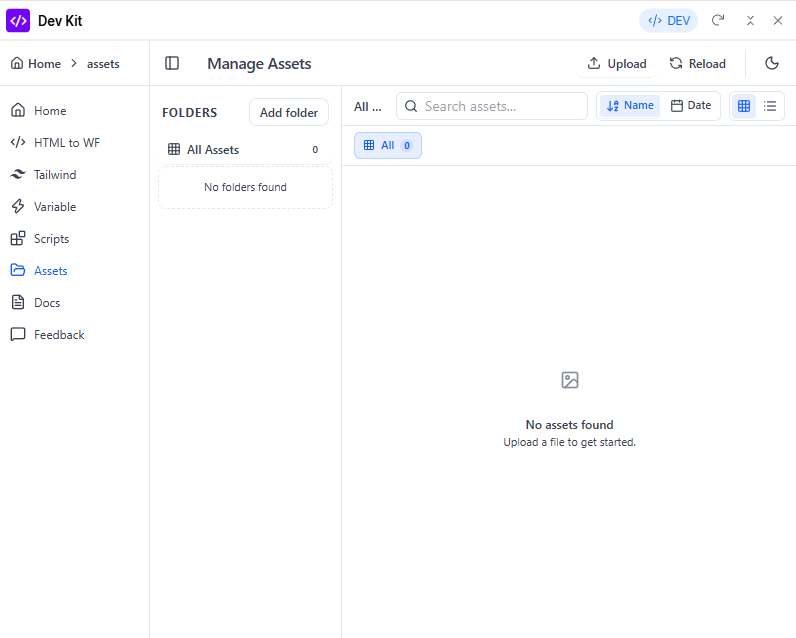The height and width of the screenshot is (638, 796).
Task: Click the Manage Assets title
Action: point(259,64)
